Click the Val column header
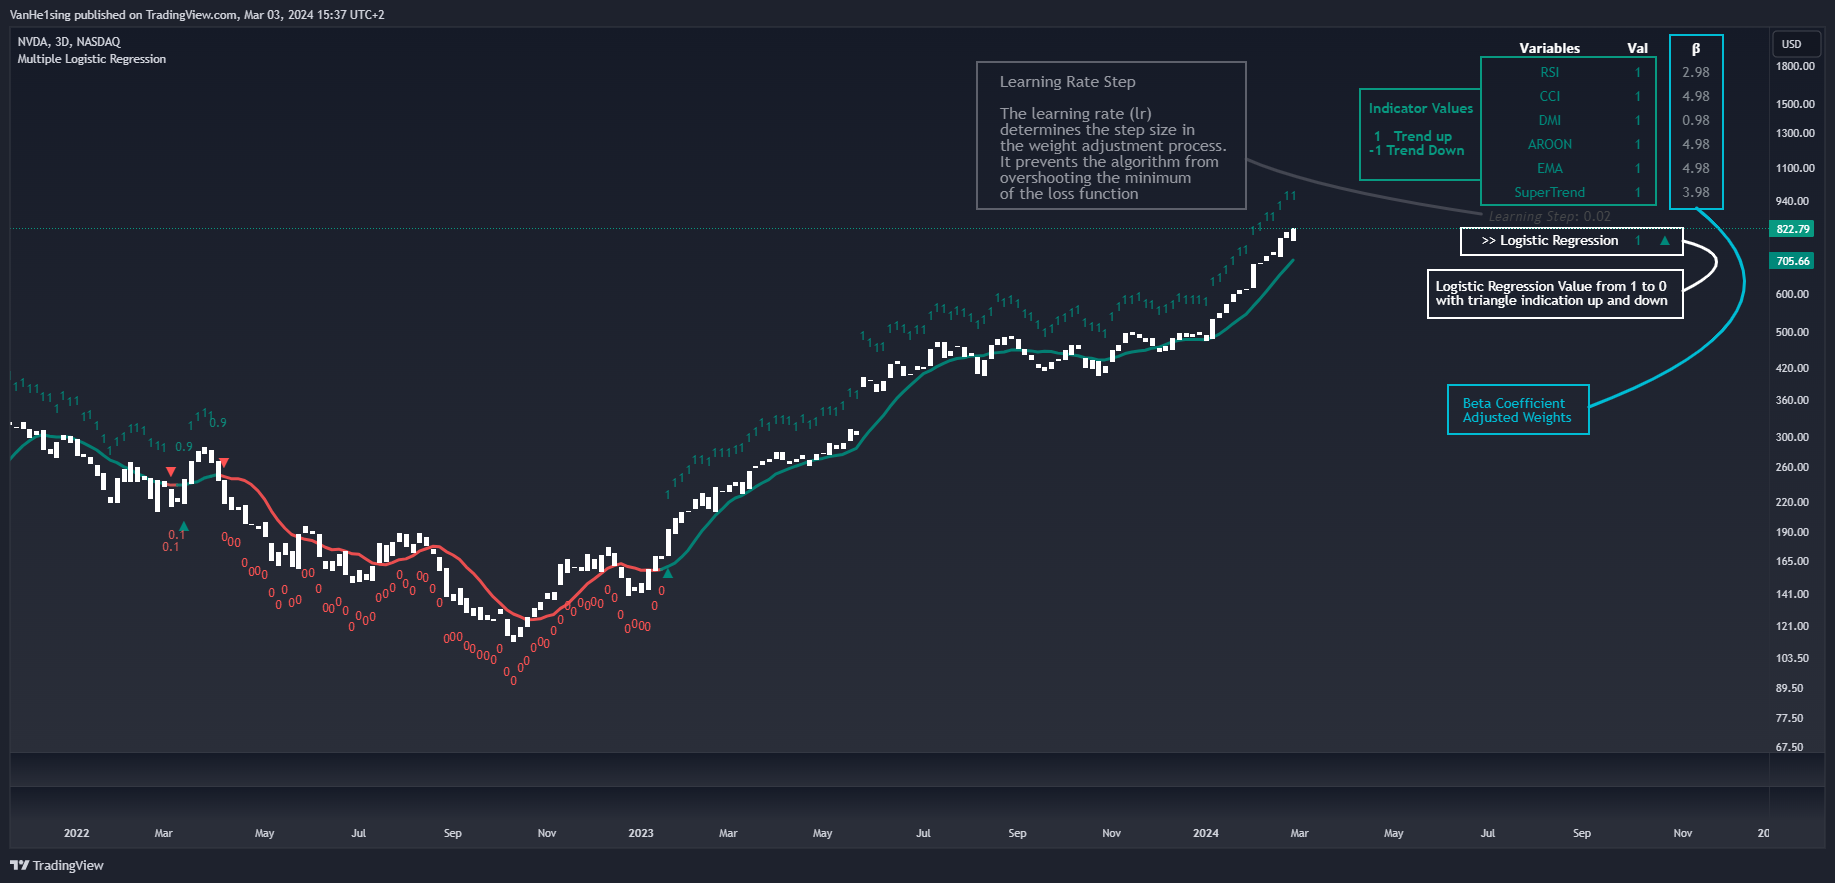The height and width of the screenshot is (883, 1835). pyautogui.click(x=1638, y=48)
